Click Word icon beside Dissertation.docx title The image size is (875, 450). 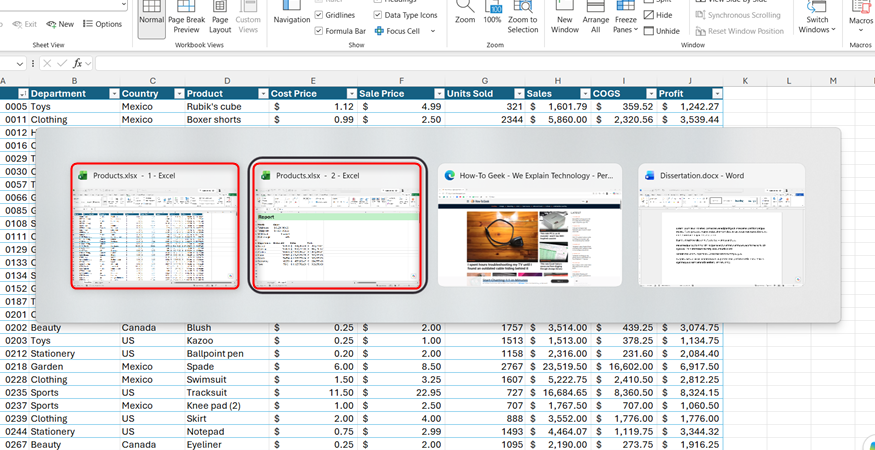[x=650, y=175]
